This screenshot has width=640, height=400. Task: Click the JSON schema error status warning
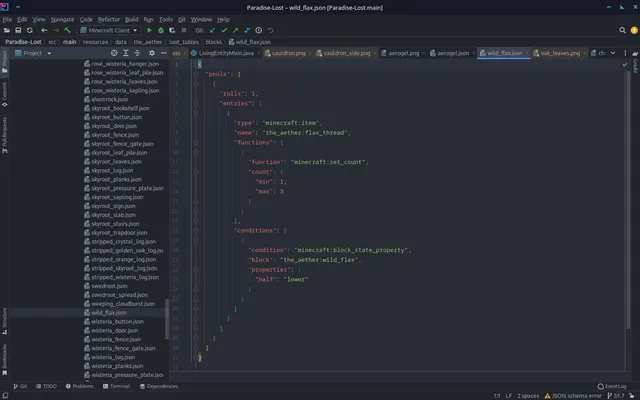(x=573, y=396)
